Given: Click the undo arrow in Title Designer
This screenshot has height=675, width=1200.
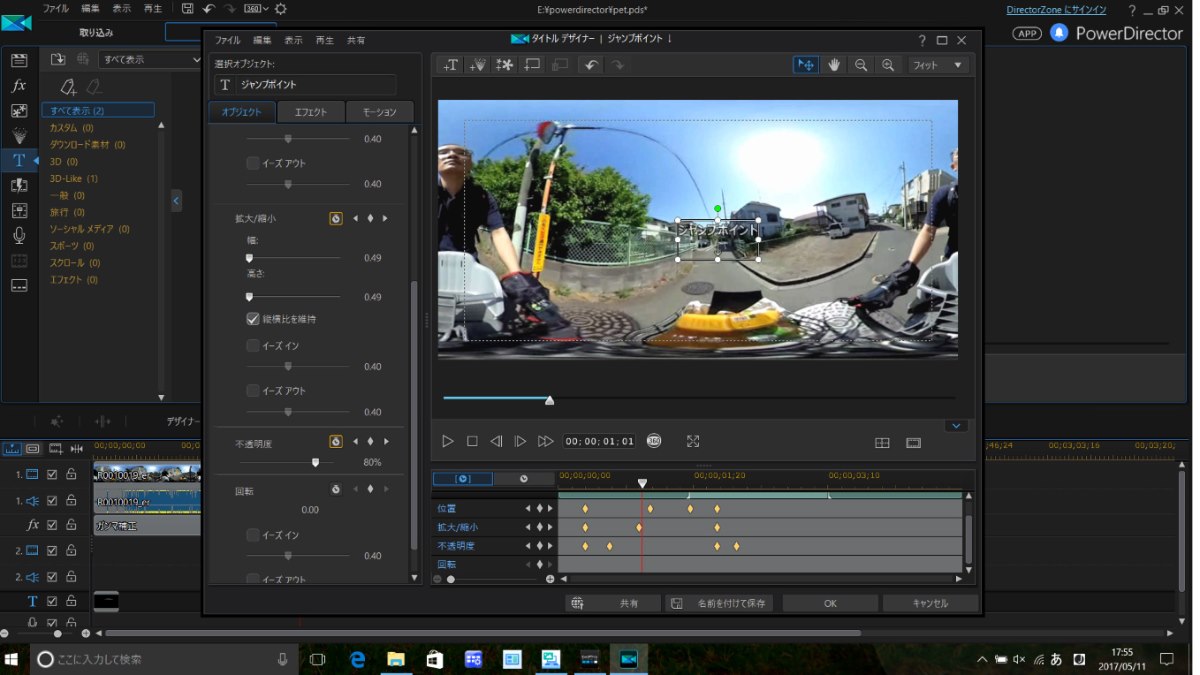Looking at the screenshot, I should (x=591, y=65).
